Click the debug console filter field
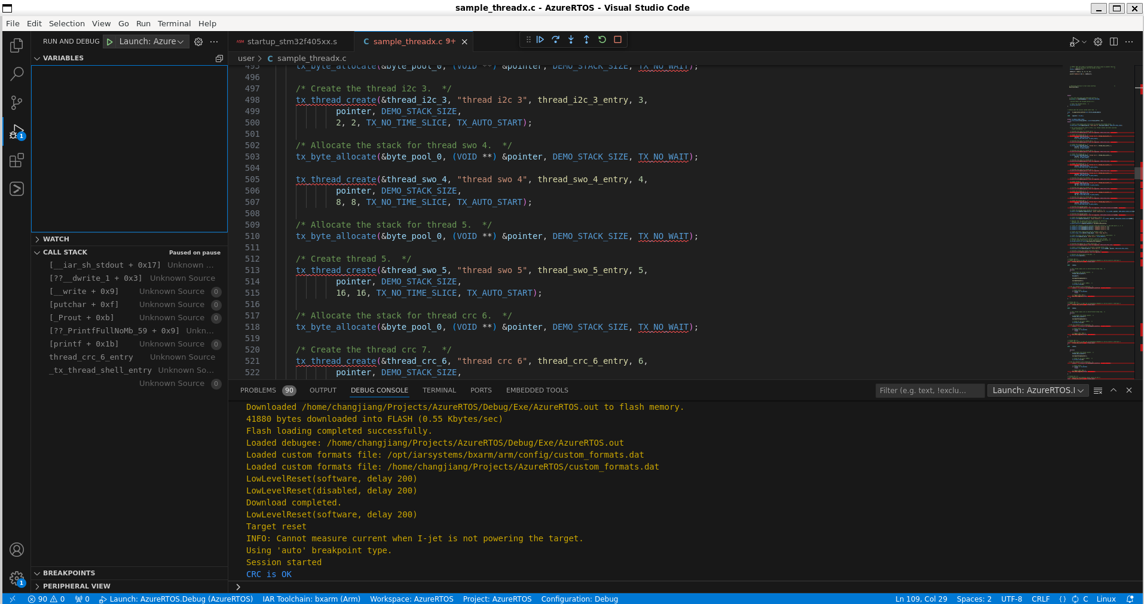The image size is (1144, 604). 929,390
